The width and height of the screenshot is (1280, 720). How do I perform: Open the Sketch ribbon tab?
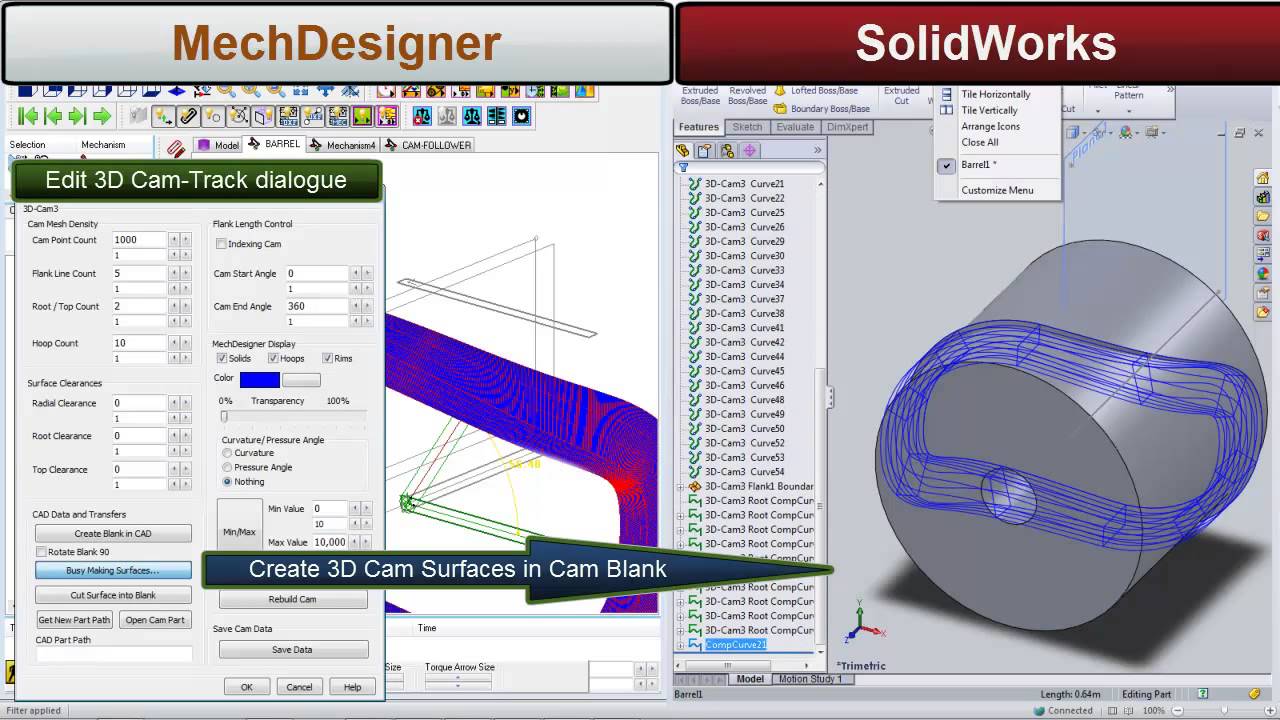(x=747, y=127)
